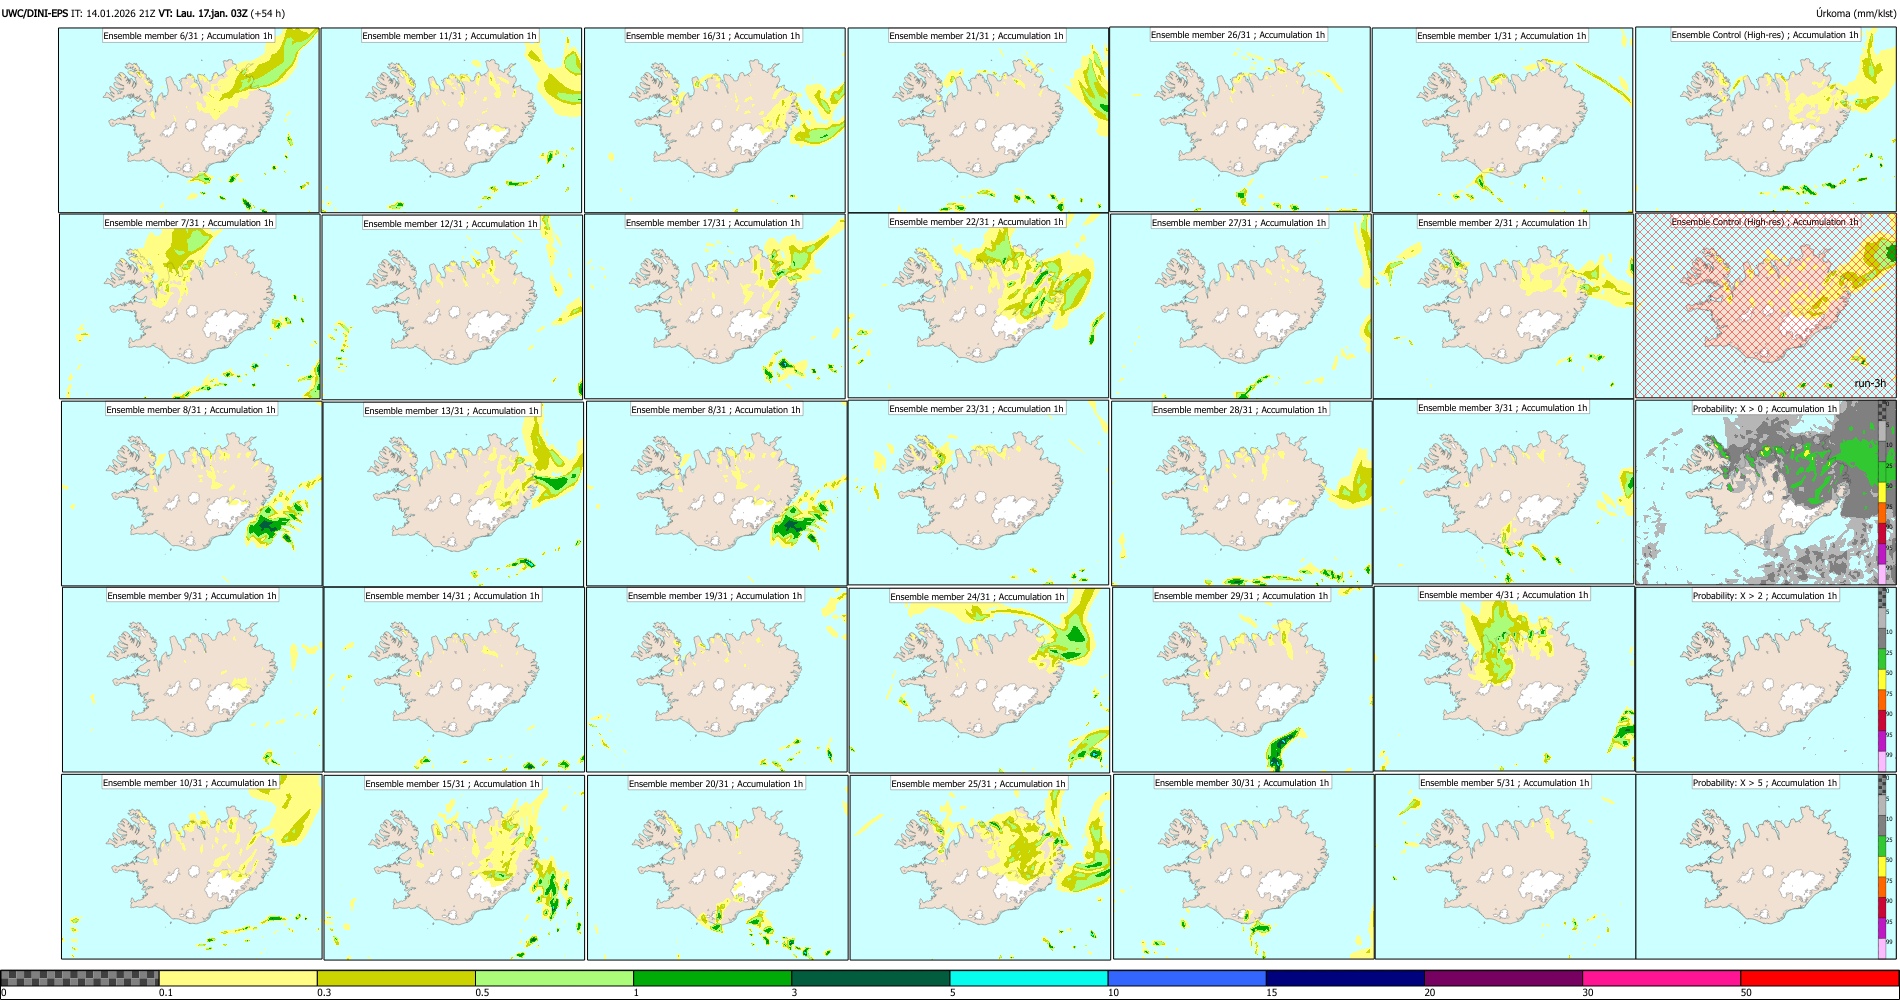Click the Ensemble member 3/31 map

[1504, 491]
